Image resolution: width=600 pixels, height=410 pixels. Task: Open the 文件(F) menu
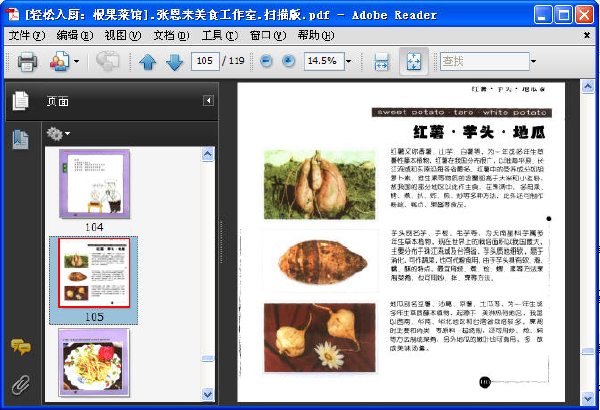[26, 36]
